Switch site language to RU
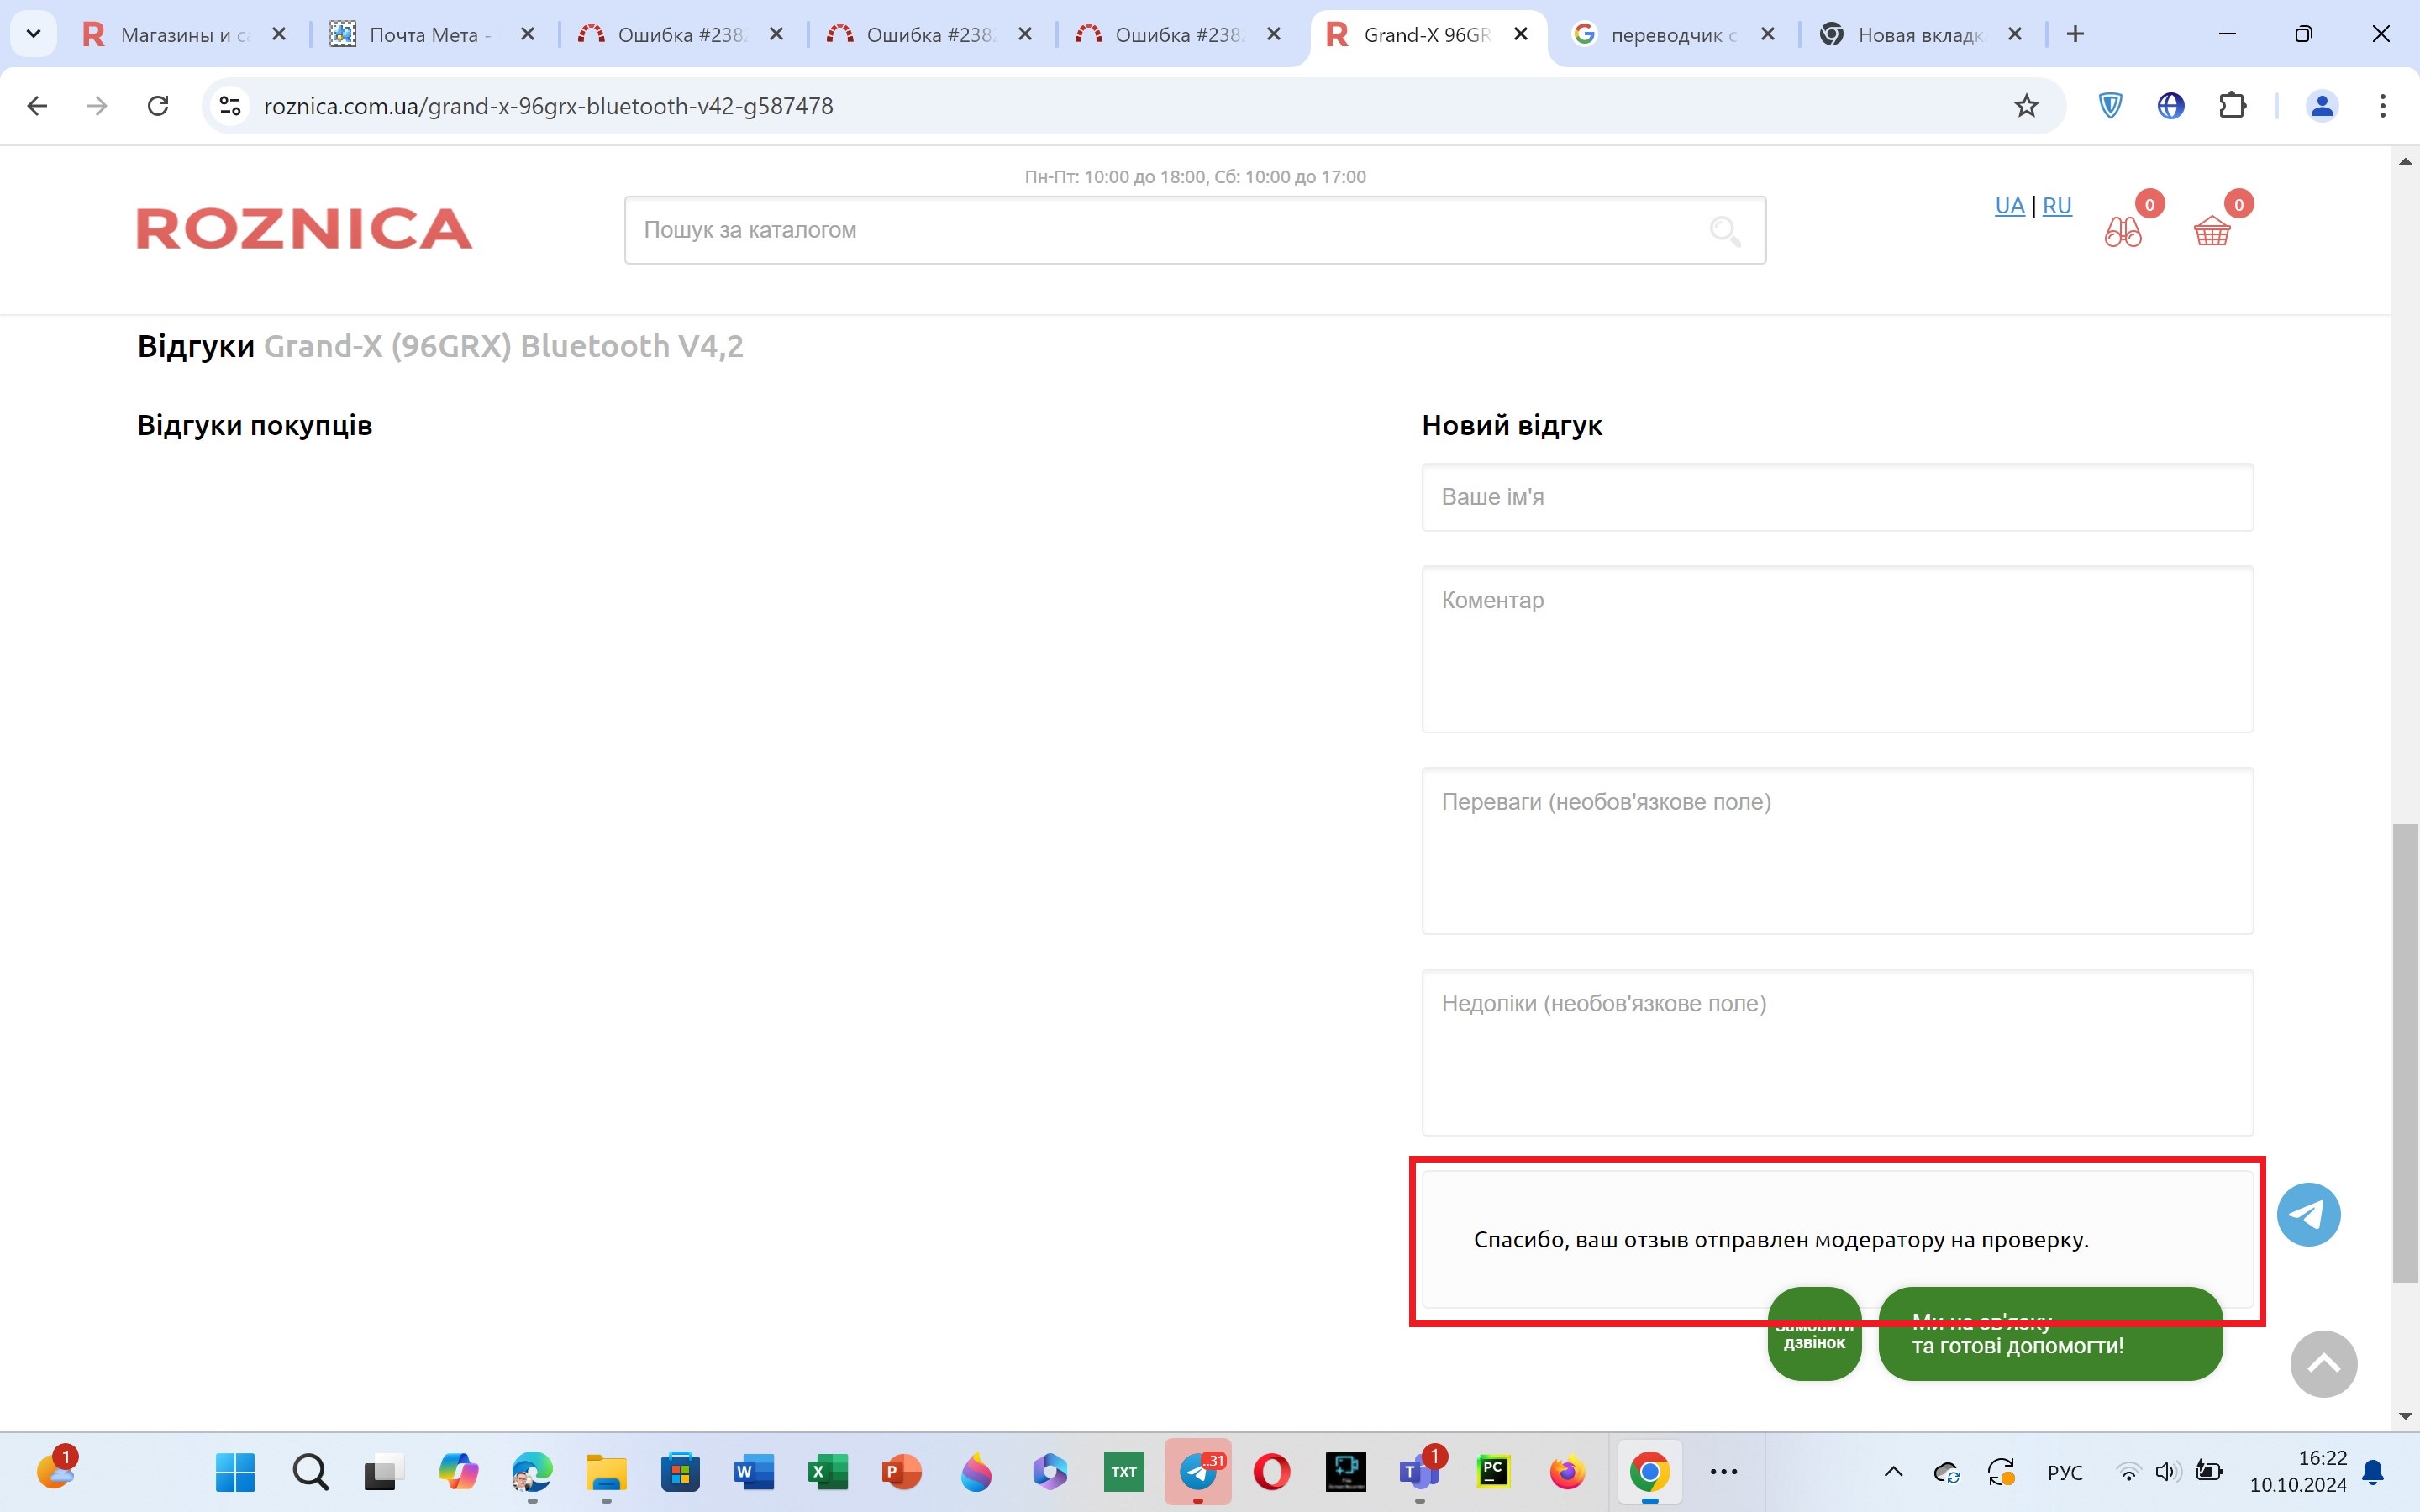This screenshot has height=1512, width=2420. click(x=2056, y=206)
